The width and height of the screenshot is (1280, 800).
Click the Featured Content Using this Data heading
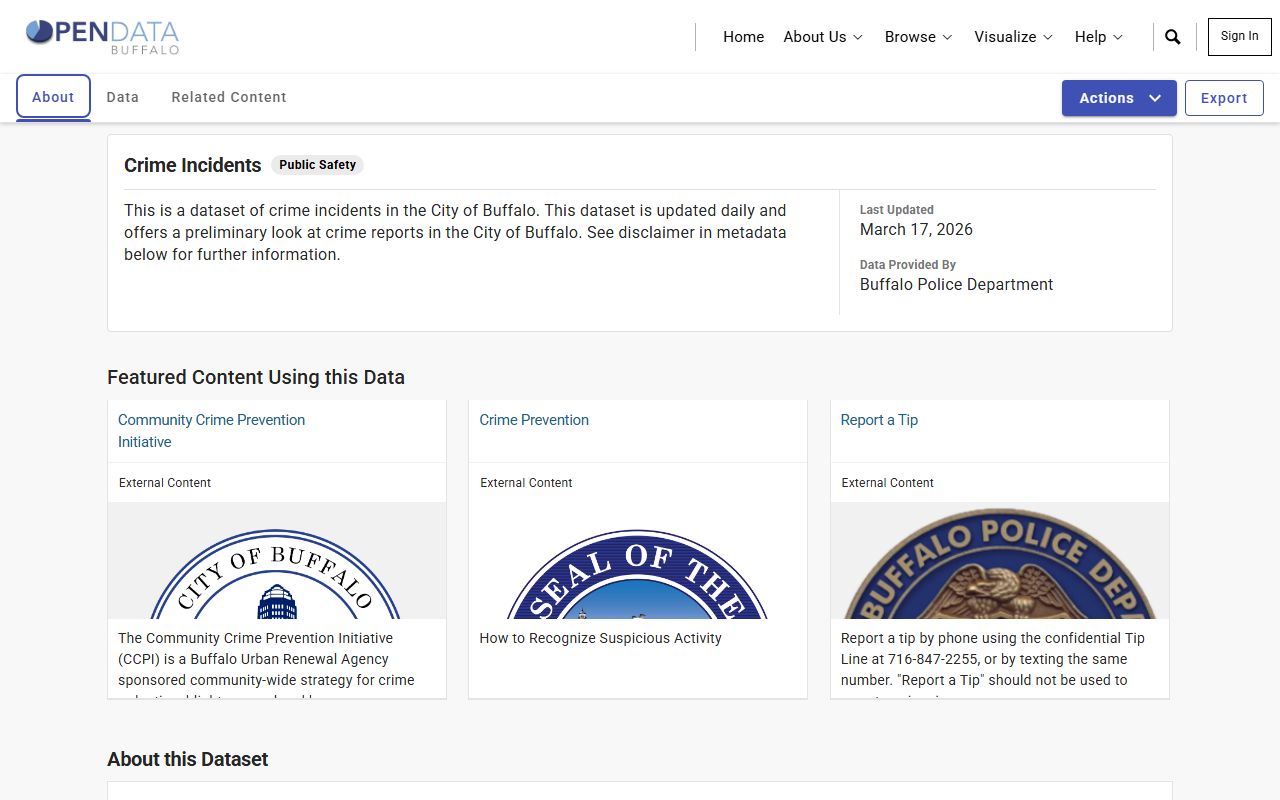point(256,377)
